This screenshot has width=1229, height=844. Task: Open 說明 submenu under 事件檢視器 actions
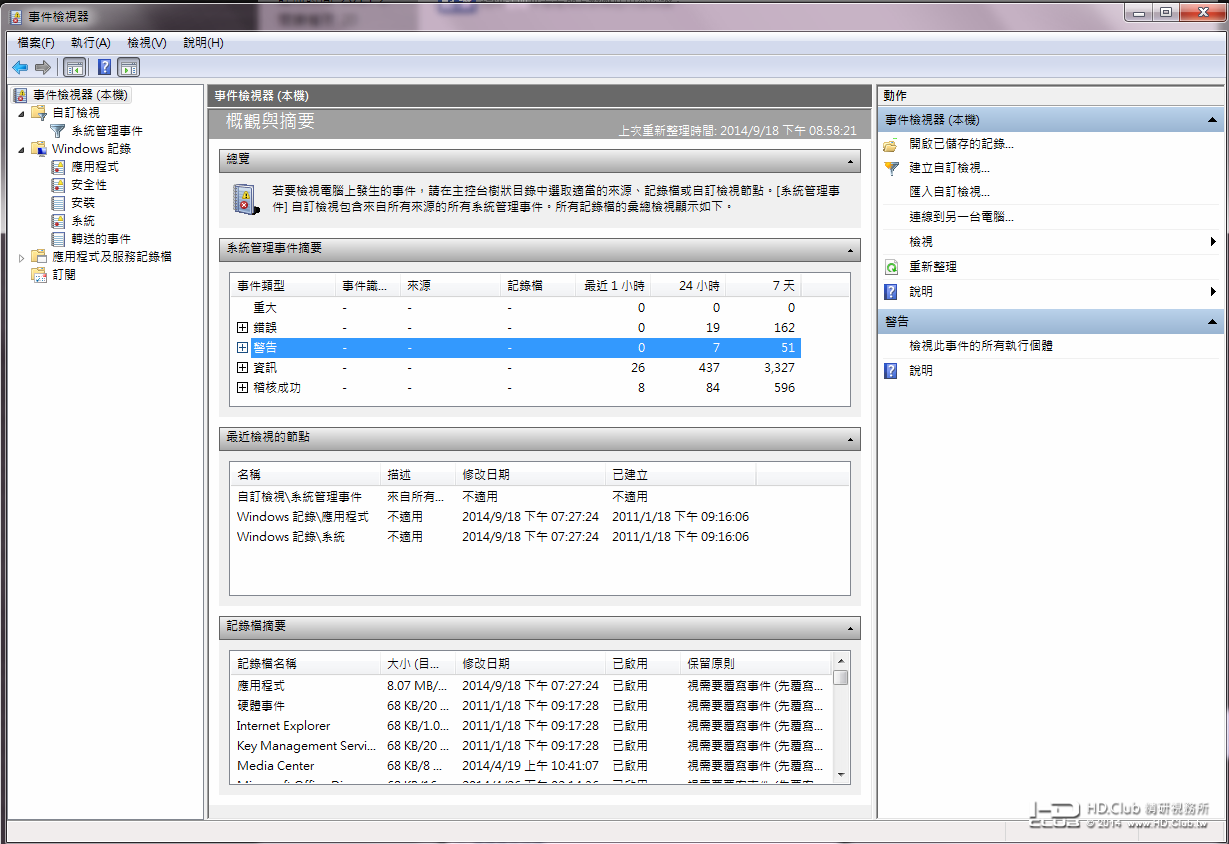(x=1052, y=292)
